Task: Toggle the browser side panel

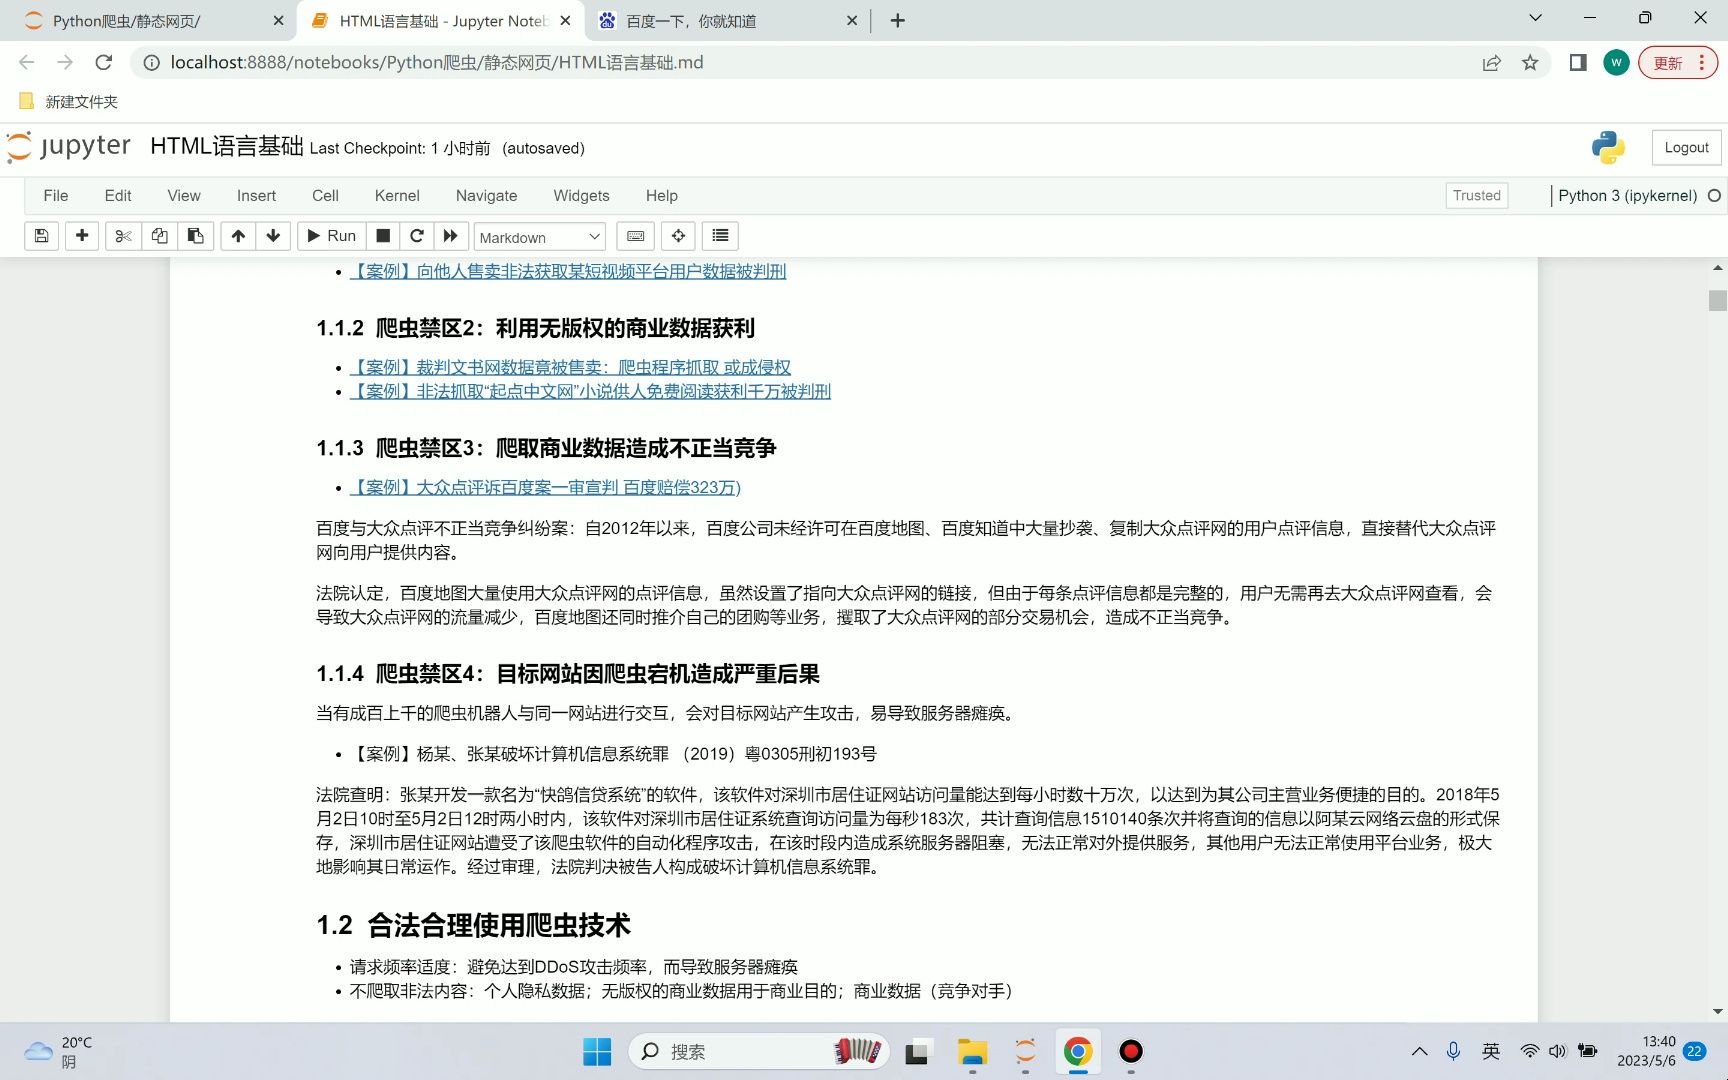Action: (x=1578, y=63)
